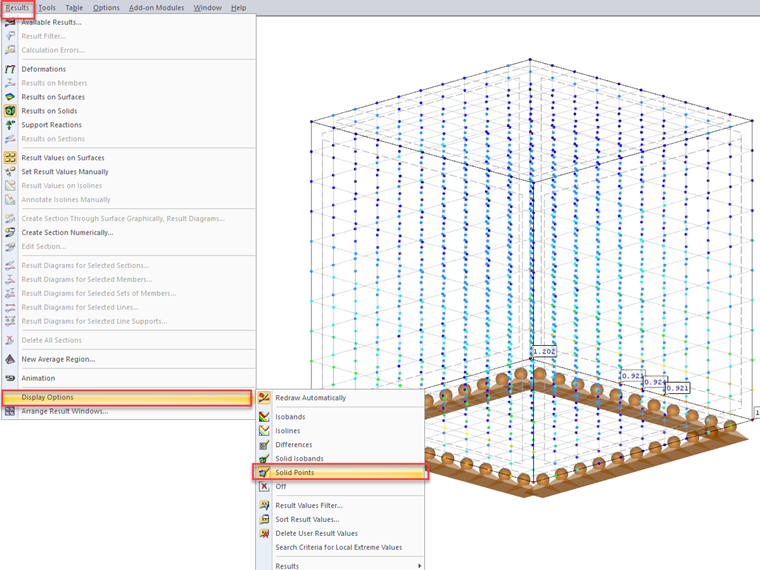Open the Tools menu
Viewport: 760px width, 570px height.
click(x=47, y=8)
